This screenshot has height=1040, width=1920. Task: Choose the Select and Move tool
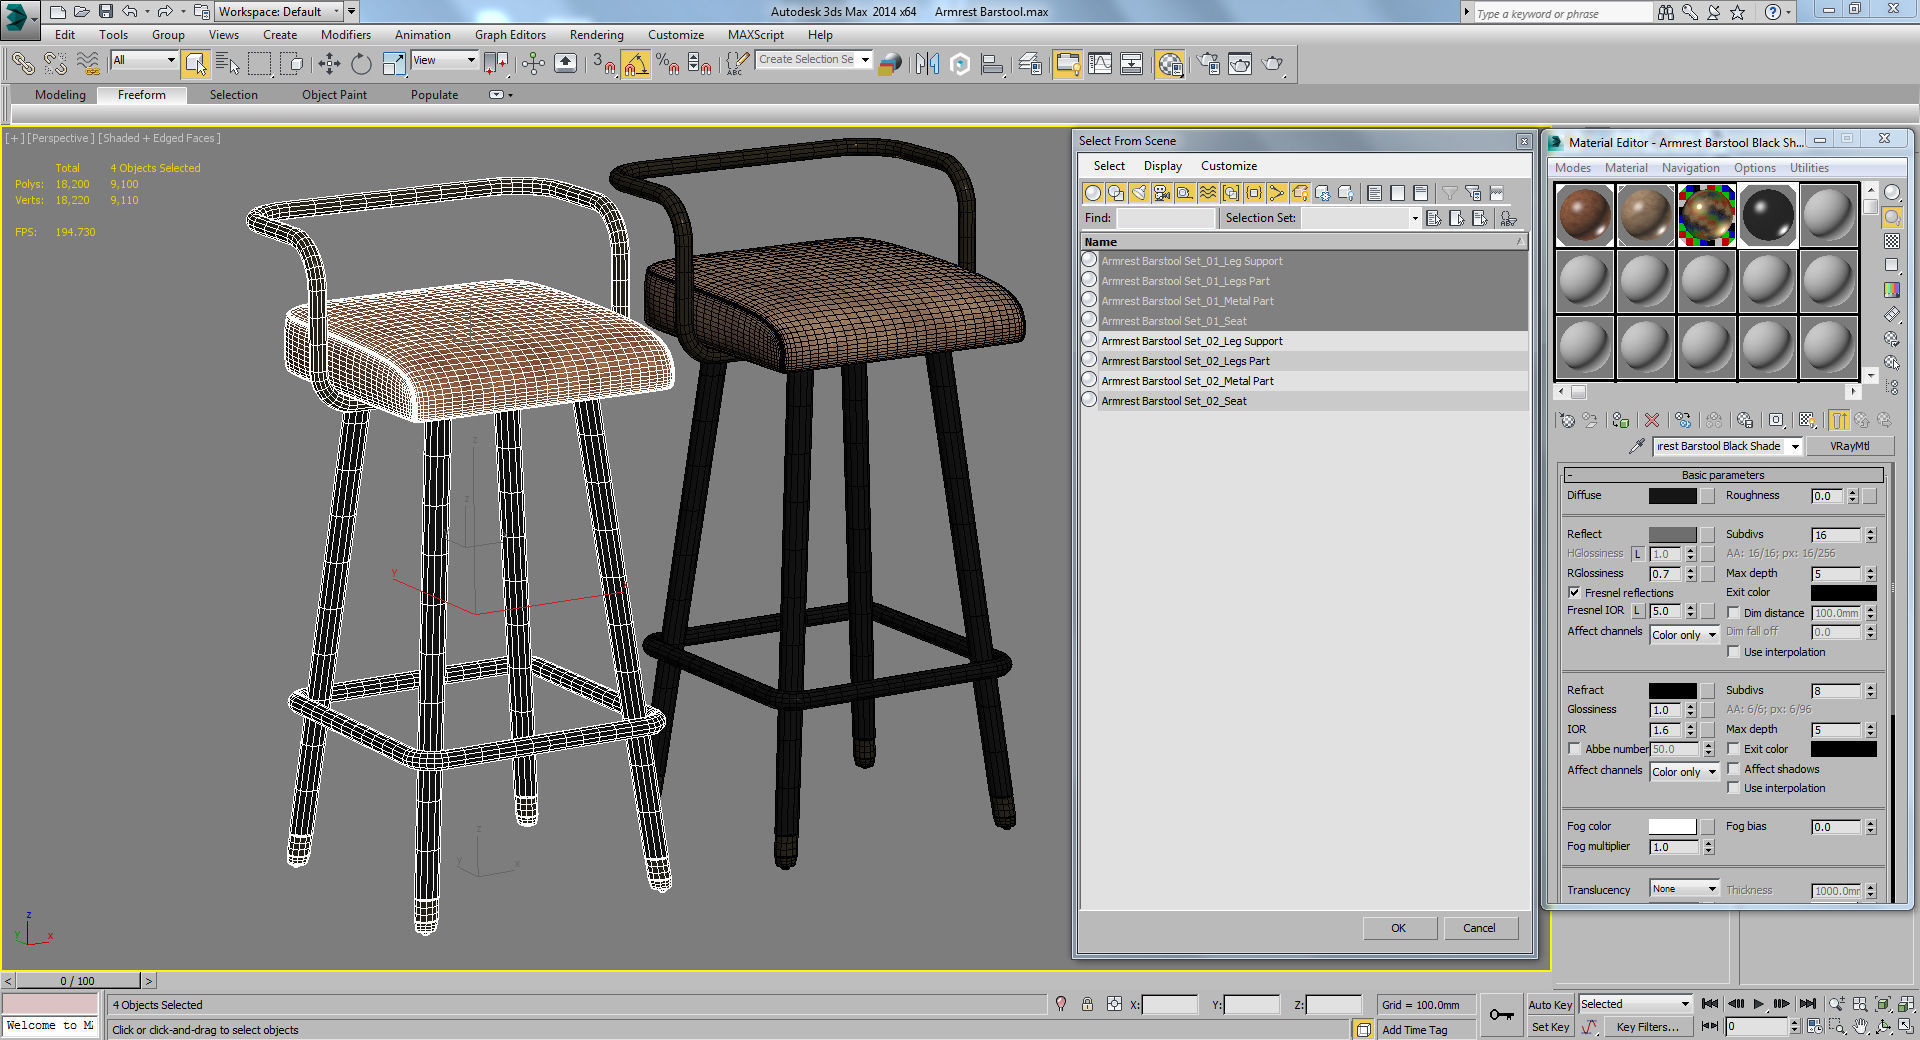pyautogui.click(x=329, y=64)
